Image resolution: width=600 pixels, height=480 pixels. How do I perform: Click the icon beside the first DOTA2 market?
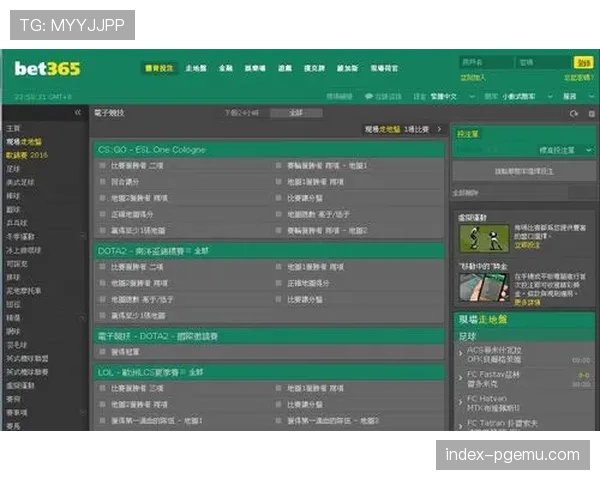(103, 268)
